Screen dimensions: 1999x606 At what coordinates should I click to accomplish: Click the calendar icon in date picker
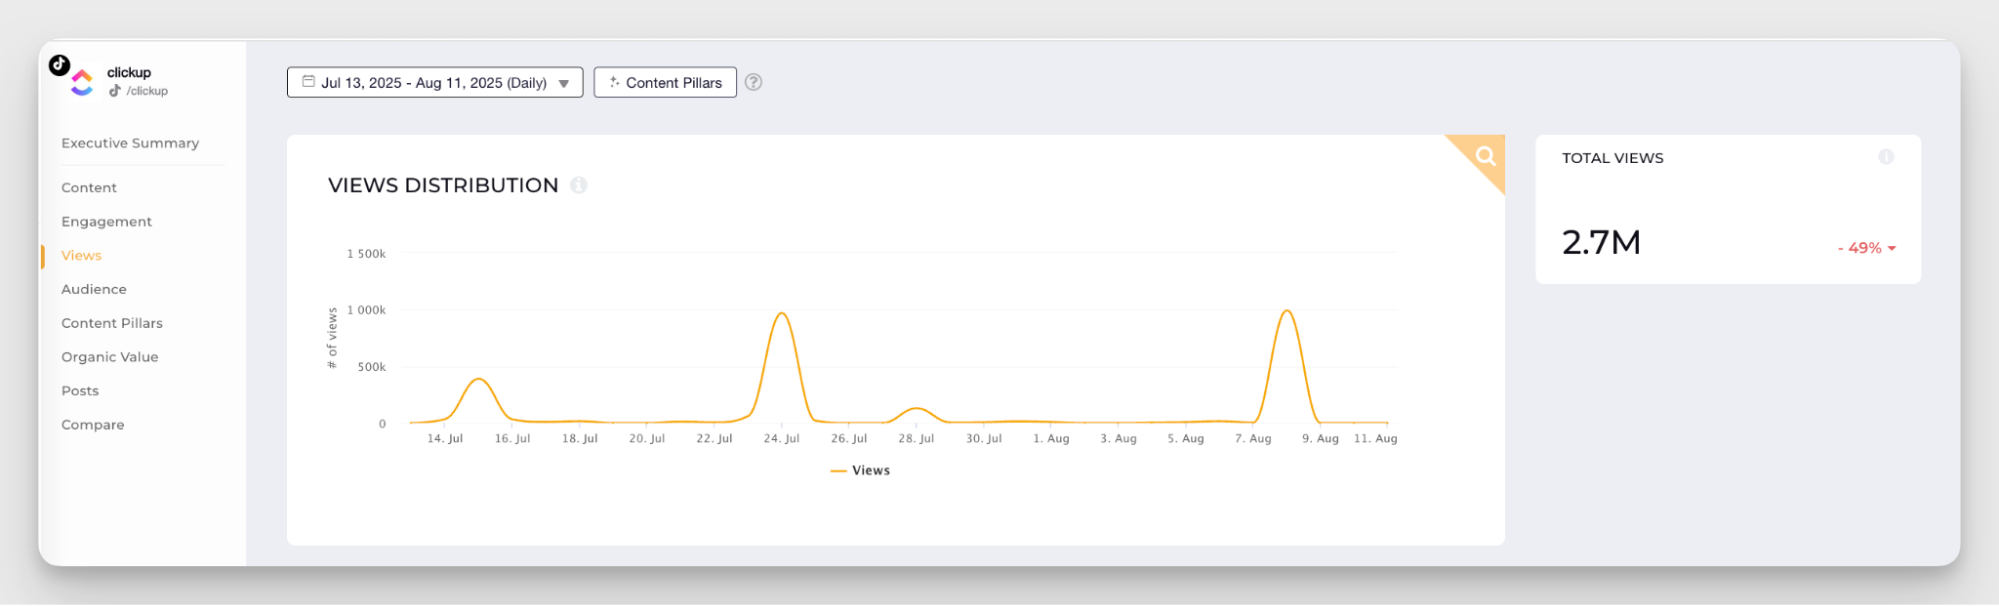point(309,82)
